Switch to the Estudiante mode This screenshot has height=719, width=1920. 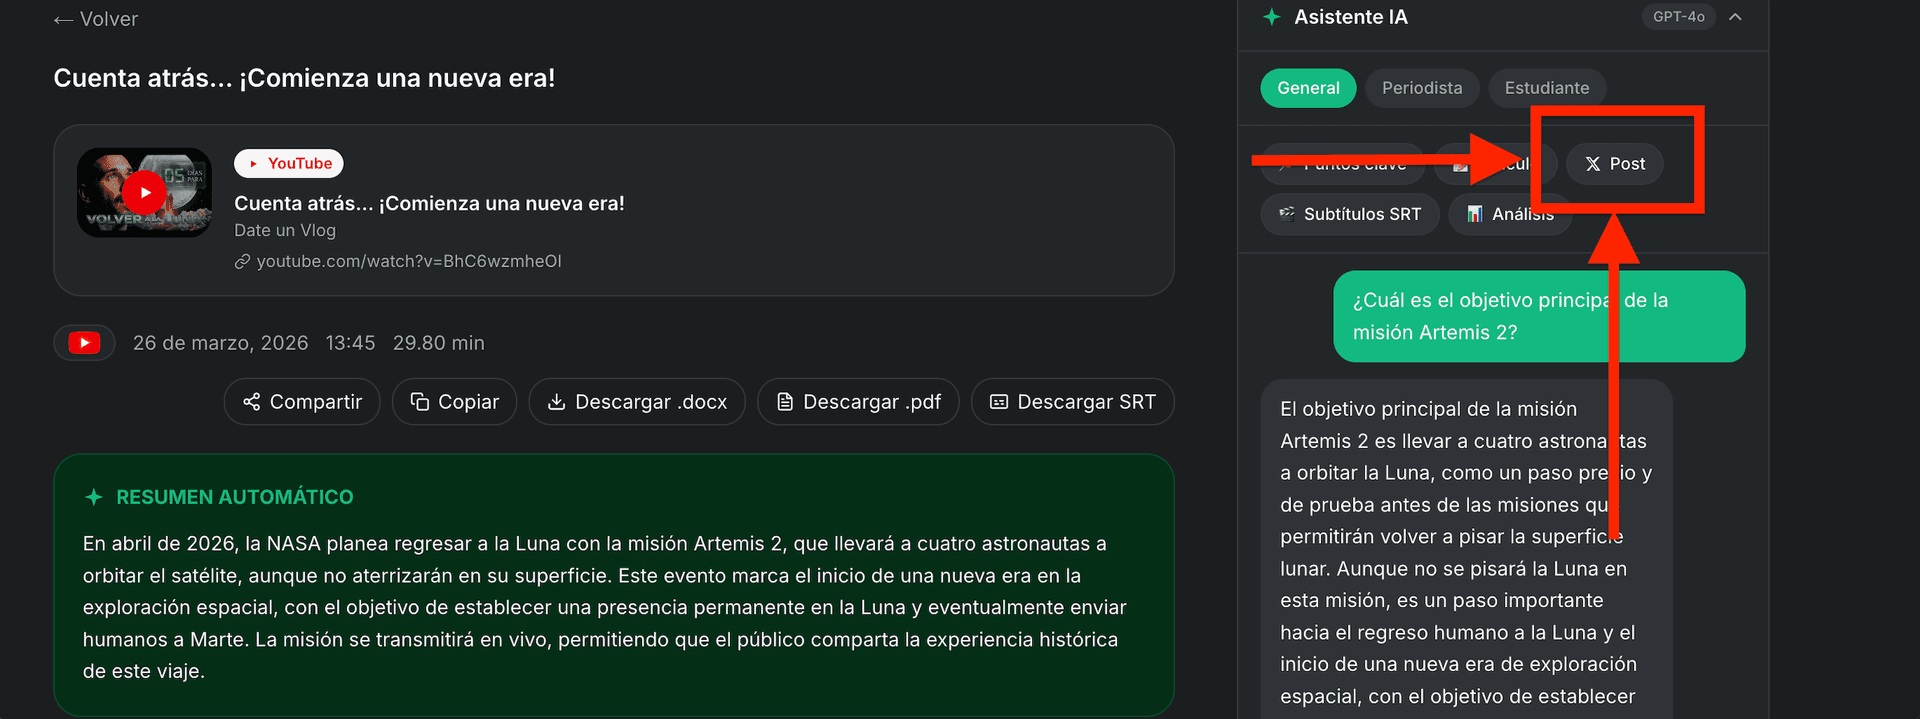coord(1547,88)
